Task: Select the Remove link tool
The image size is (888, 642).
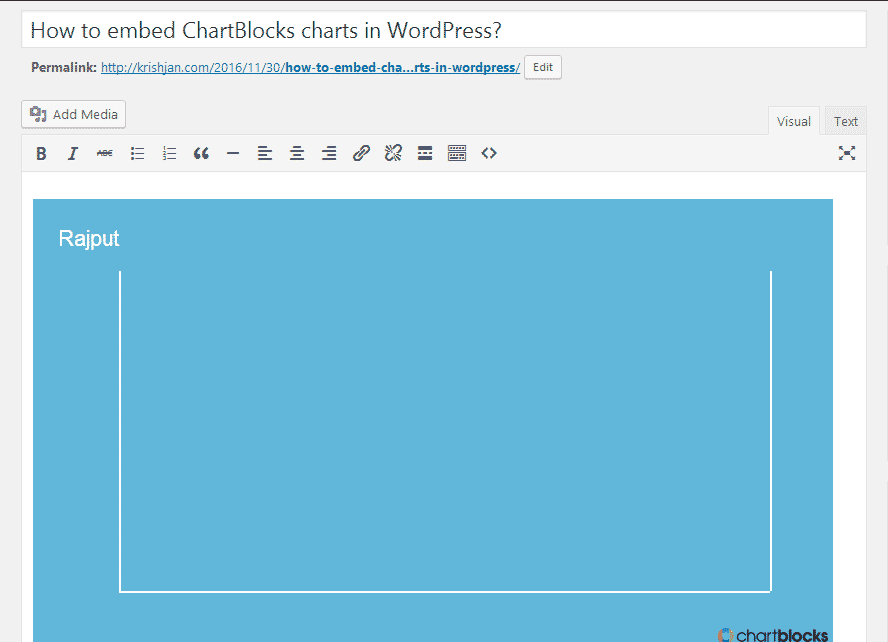Action: pos(393,153)
